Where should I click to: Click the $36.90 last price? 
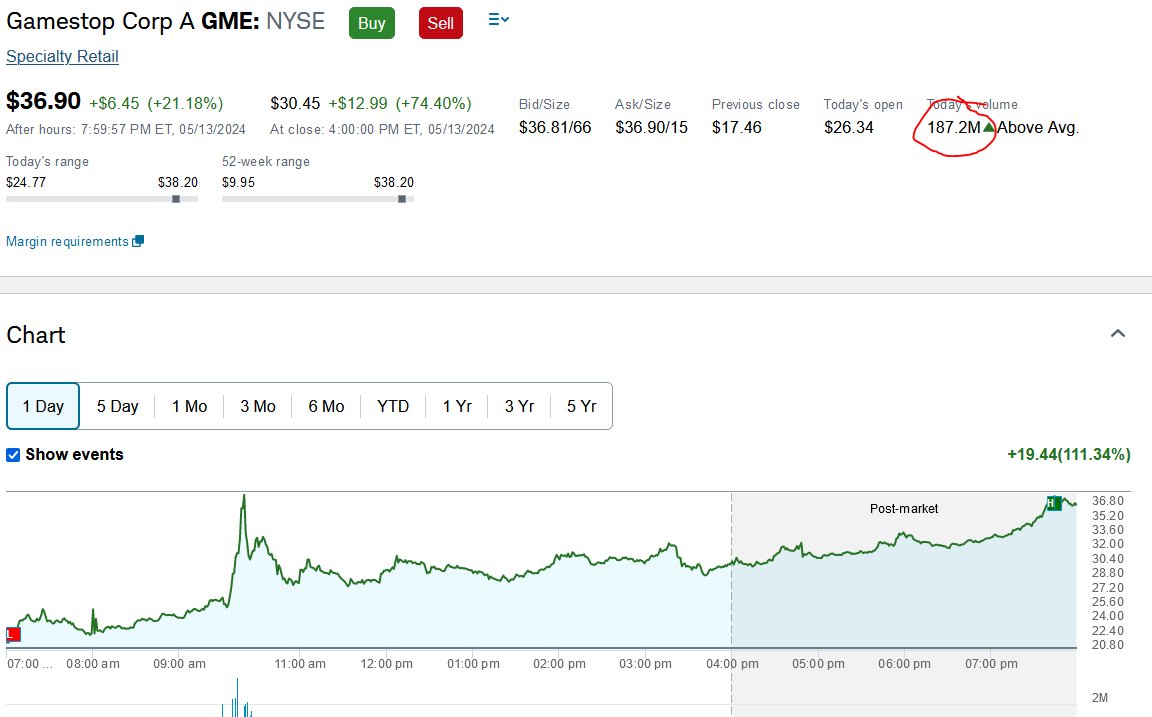(43, 101)
